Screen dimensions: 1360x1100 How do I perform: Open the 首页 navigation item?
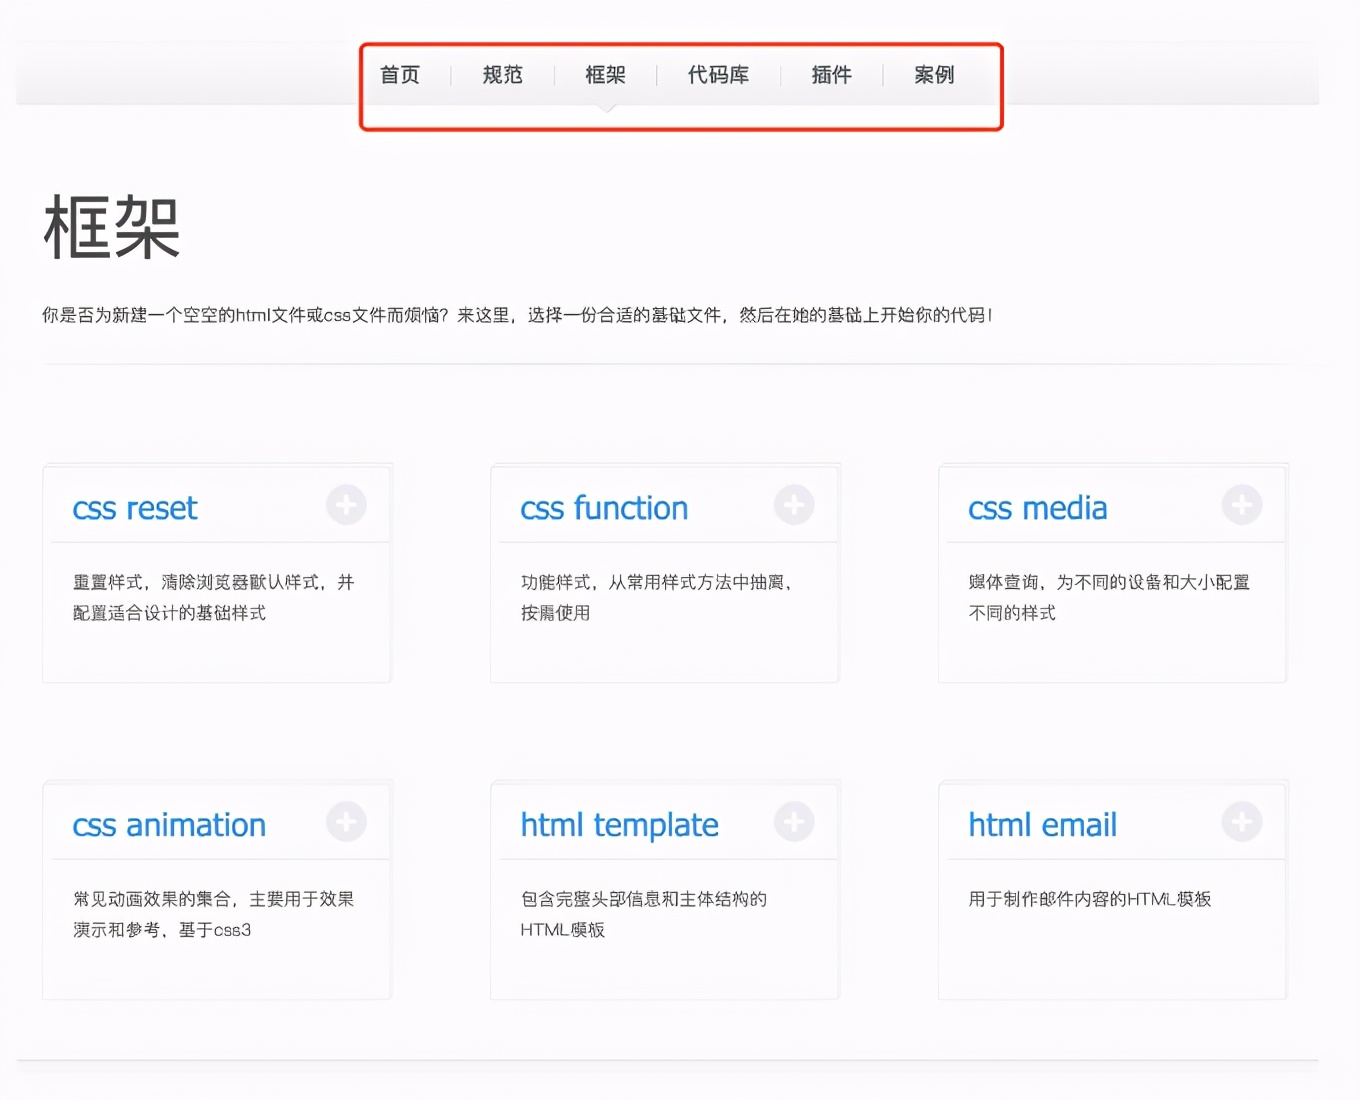(x=400, y=75)
